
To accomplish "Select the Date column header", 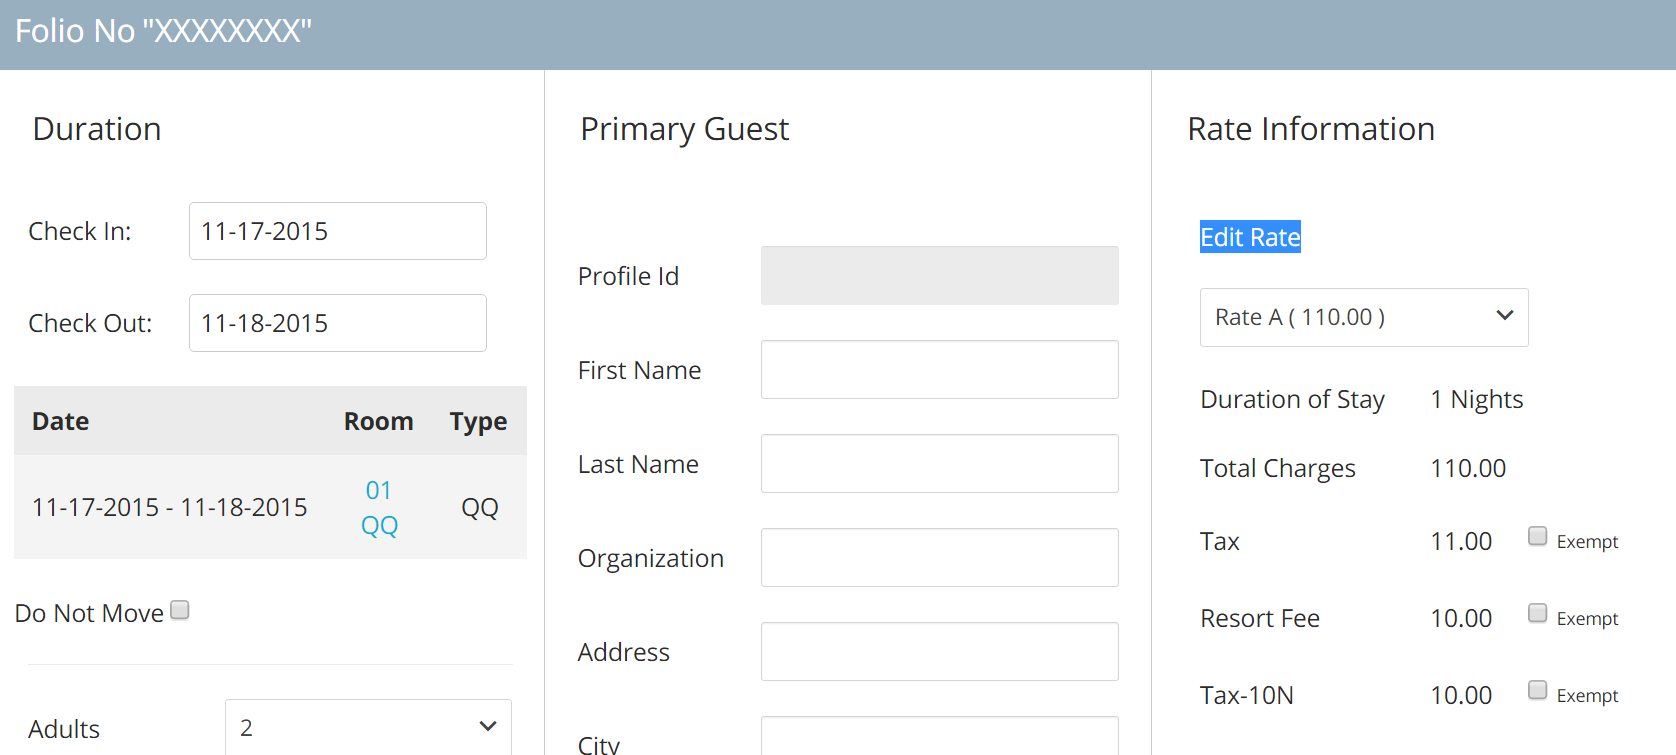I will [x=61, y=421].
